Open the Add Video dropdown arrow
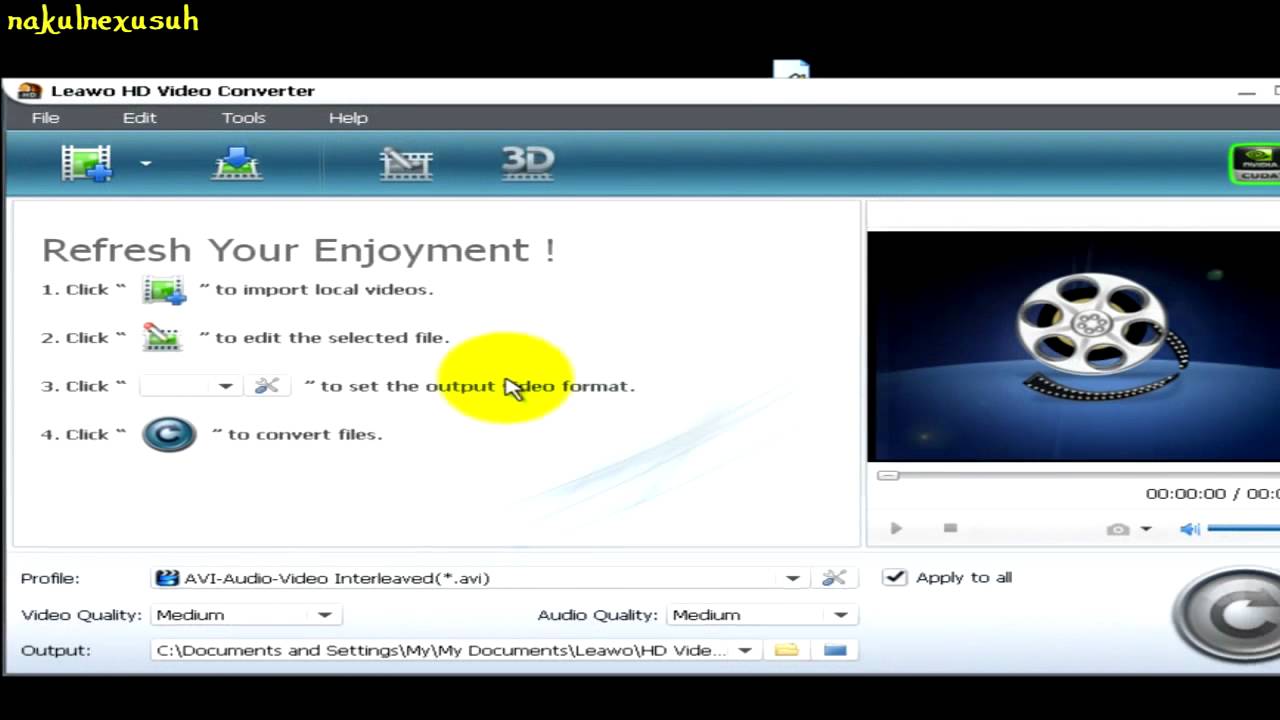Viewport: 1280px width, 720px height. [145, 163]
